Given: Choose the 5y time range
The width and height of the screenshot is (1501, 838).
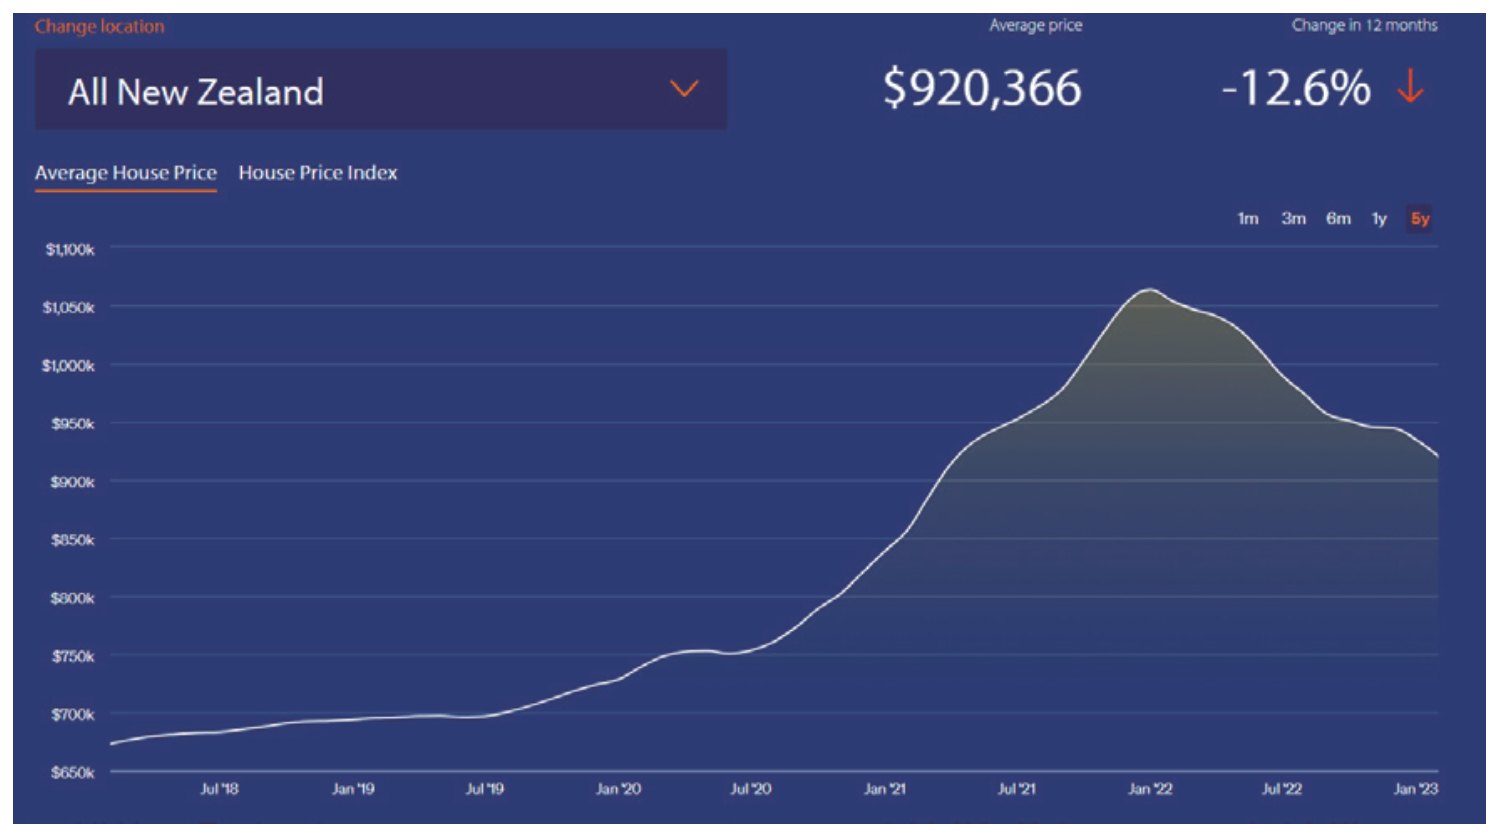Looking at the screenshot, I should tap(1420, 219).
